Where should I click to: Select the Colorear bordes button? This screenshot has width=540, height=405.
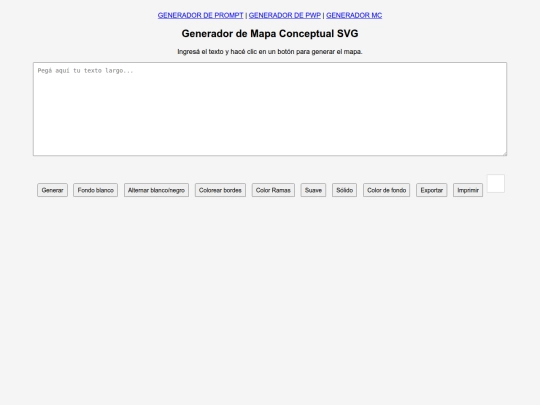point(220,190)
